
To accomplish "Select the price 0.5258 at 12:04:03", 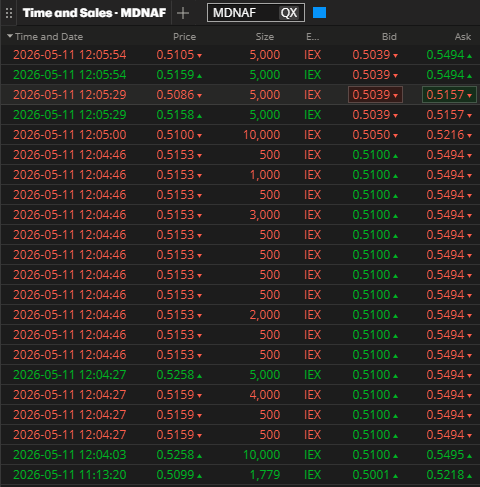I will click(179, 455).
